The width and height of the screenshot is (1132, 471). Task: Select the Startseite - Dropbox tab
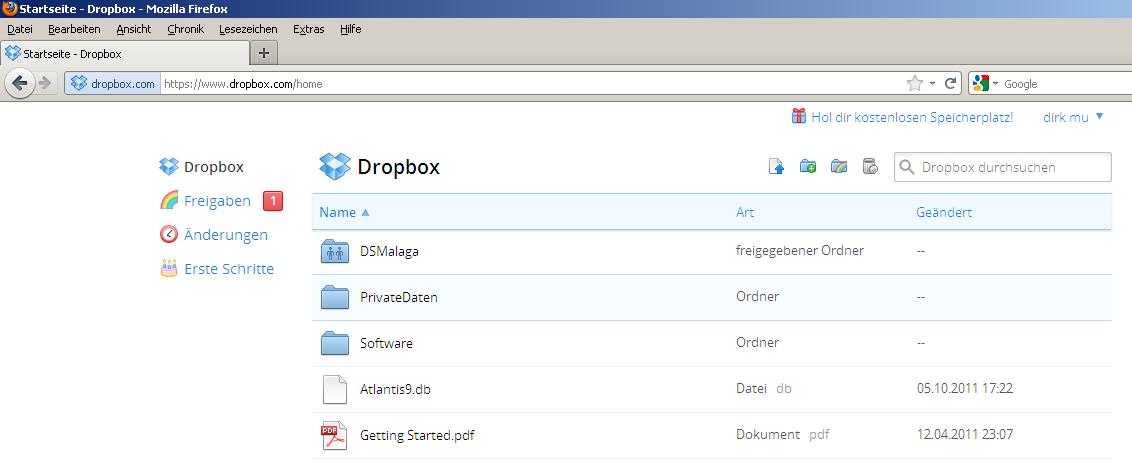pos(126,53)
